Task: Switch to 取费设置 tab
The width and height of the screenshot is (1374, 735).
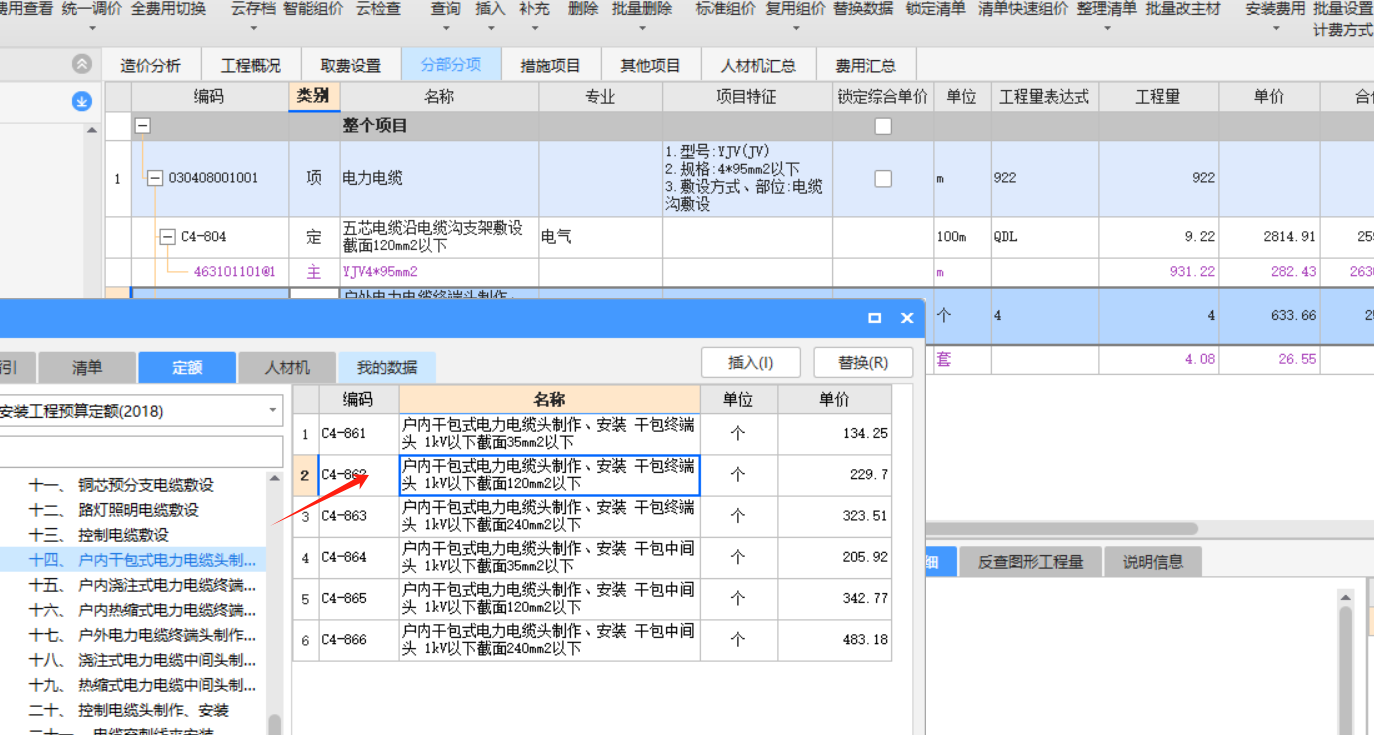Action: pyautogui.click(x=351, y=65)
